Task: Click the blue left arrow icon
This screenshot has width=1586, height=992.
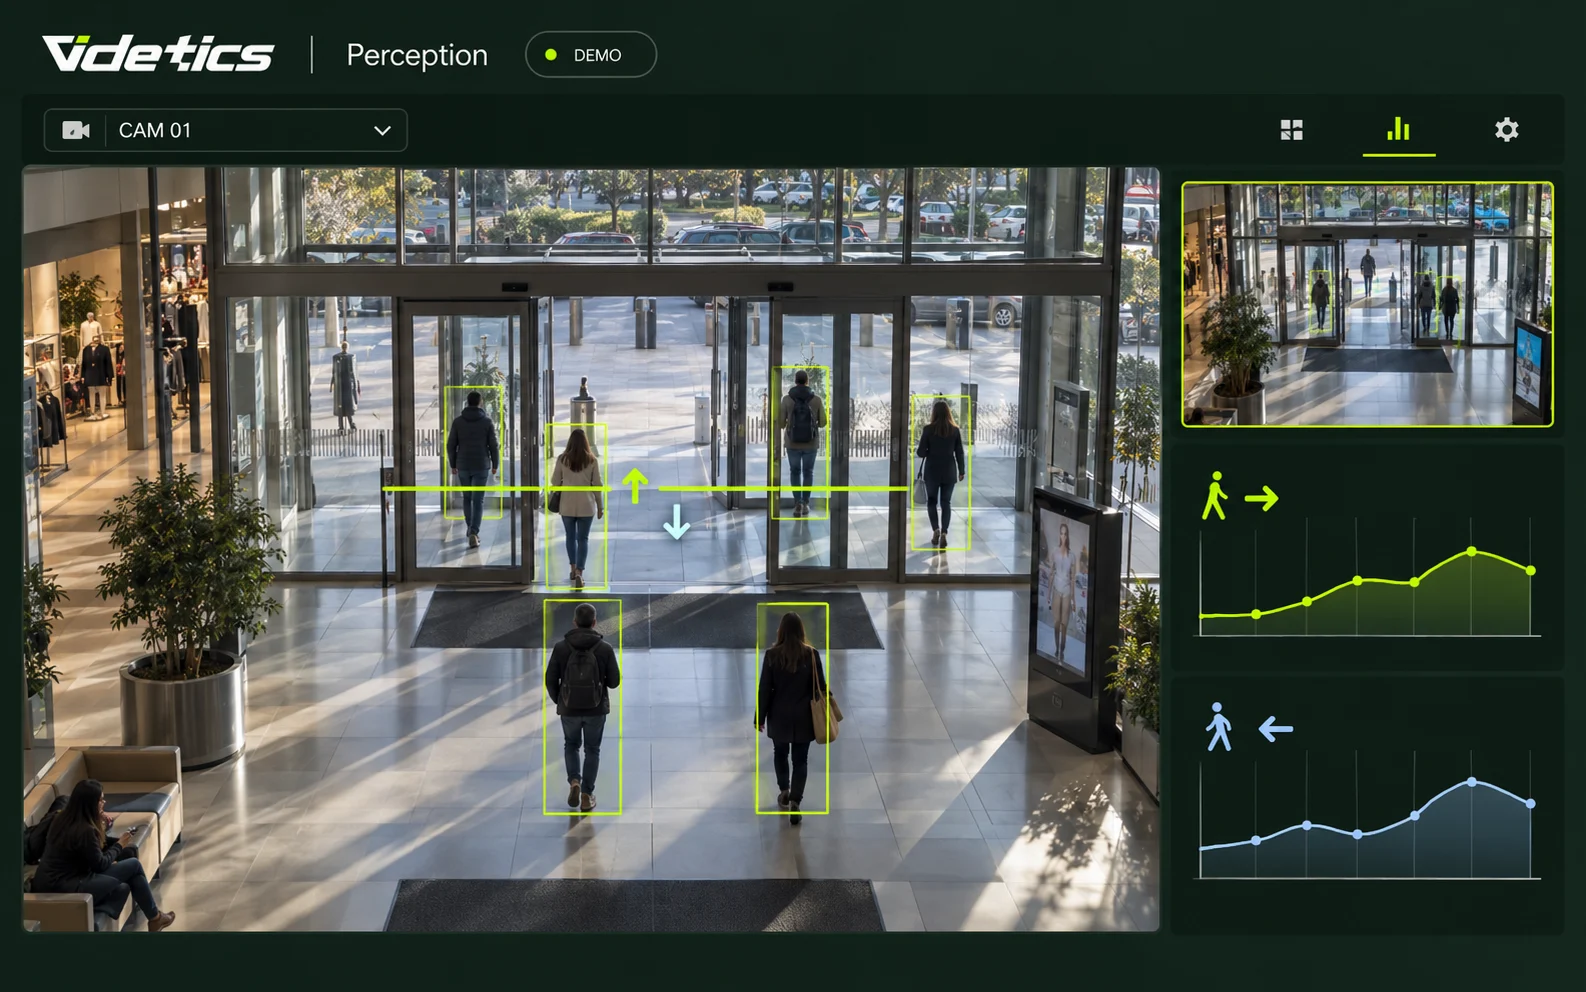Action: coord(1275,729)
